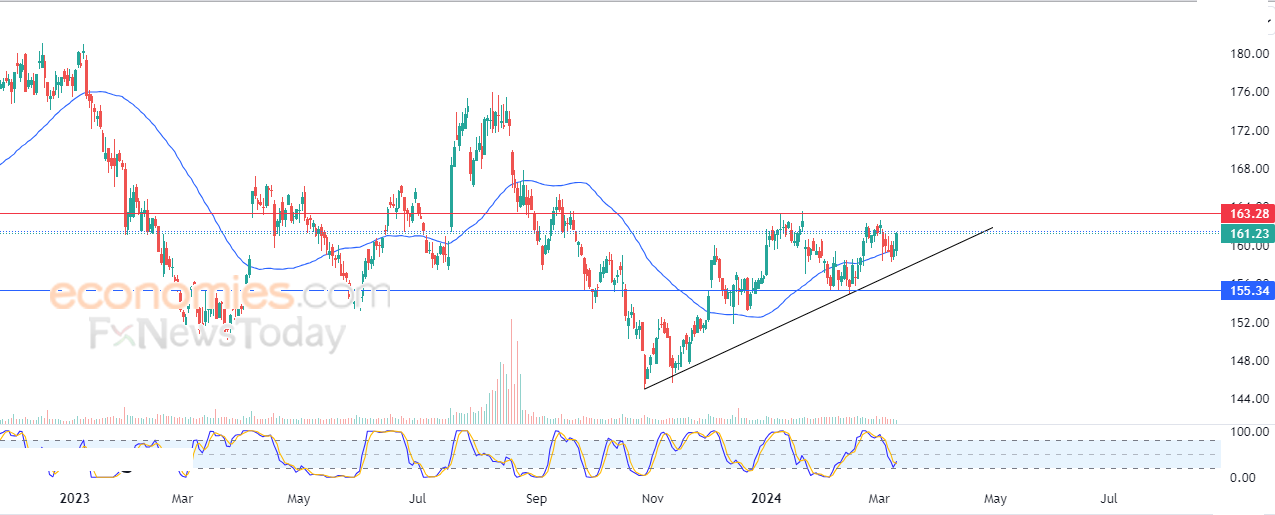Select the 148.00 price axis value

[x=1251, y=360]
